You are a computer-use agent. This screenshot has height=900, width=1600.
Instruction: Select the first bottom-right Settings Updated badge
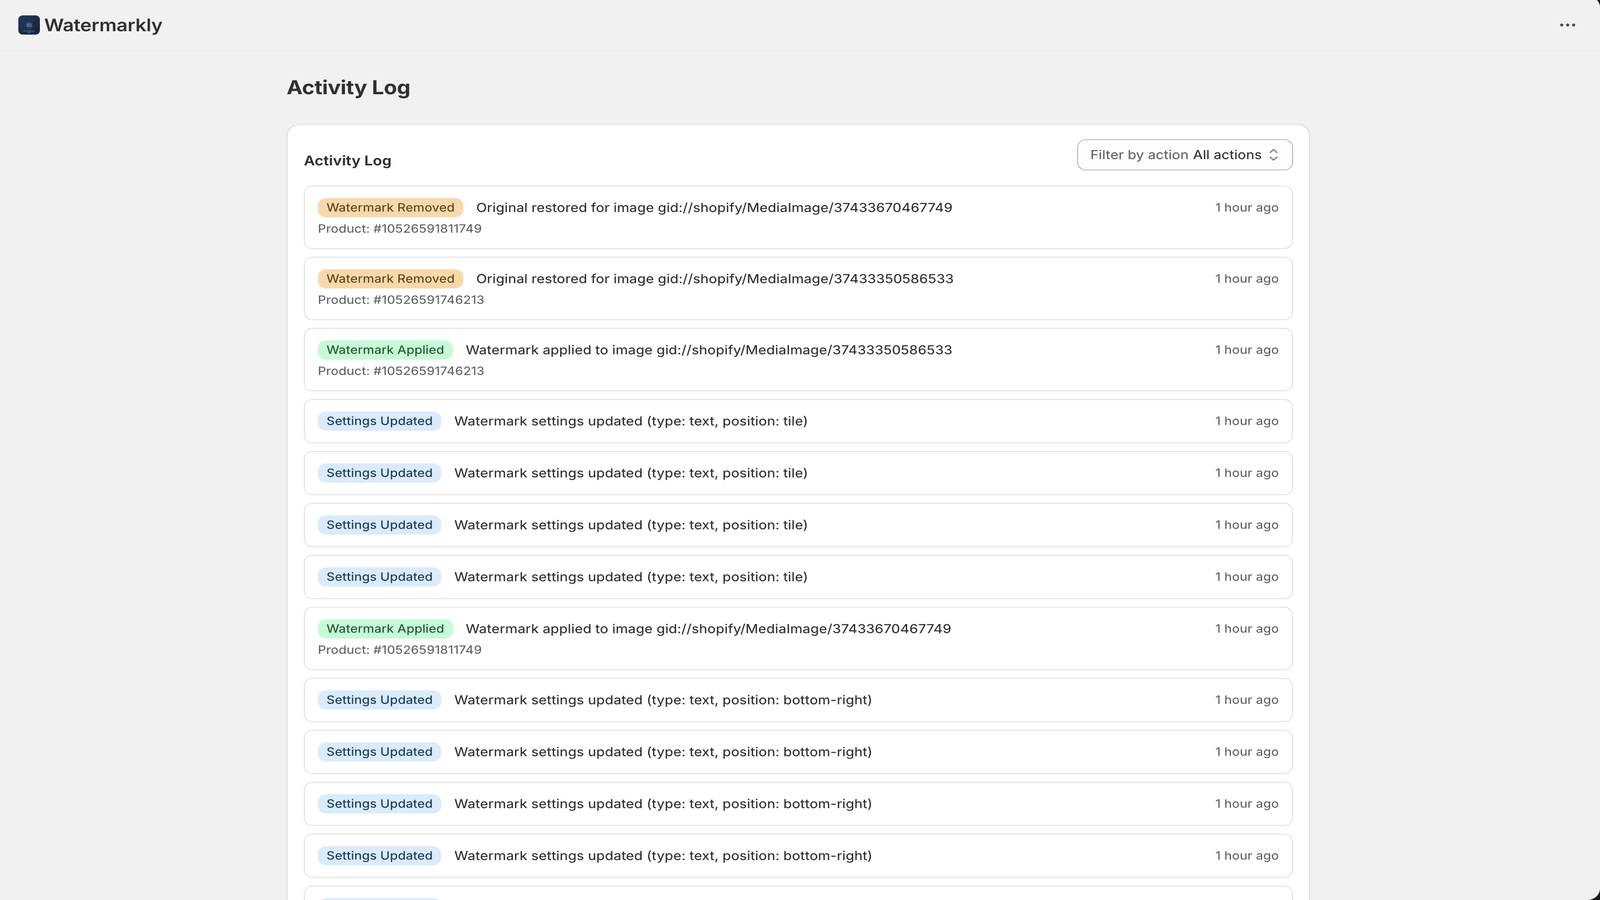coord(379,700)
